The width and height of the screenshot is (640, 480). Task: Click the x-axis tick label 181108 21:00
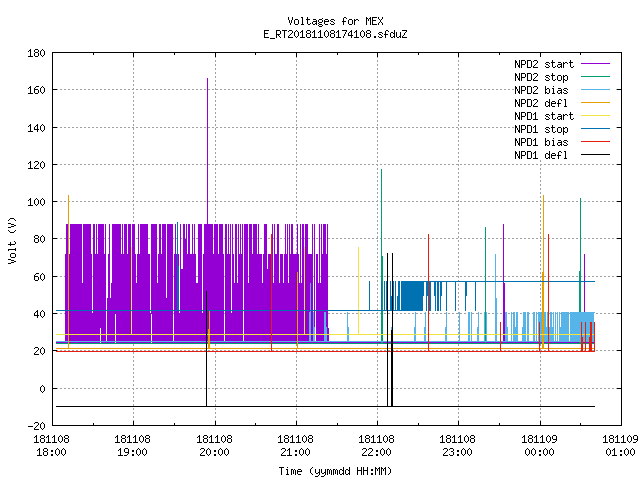tap(296, 446)
